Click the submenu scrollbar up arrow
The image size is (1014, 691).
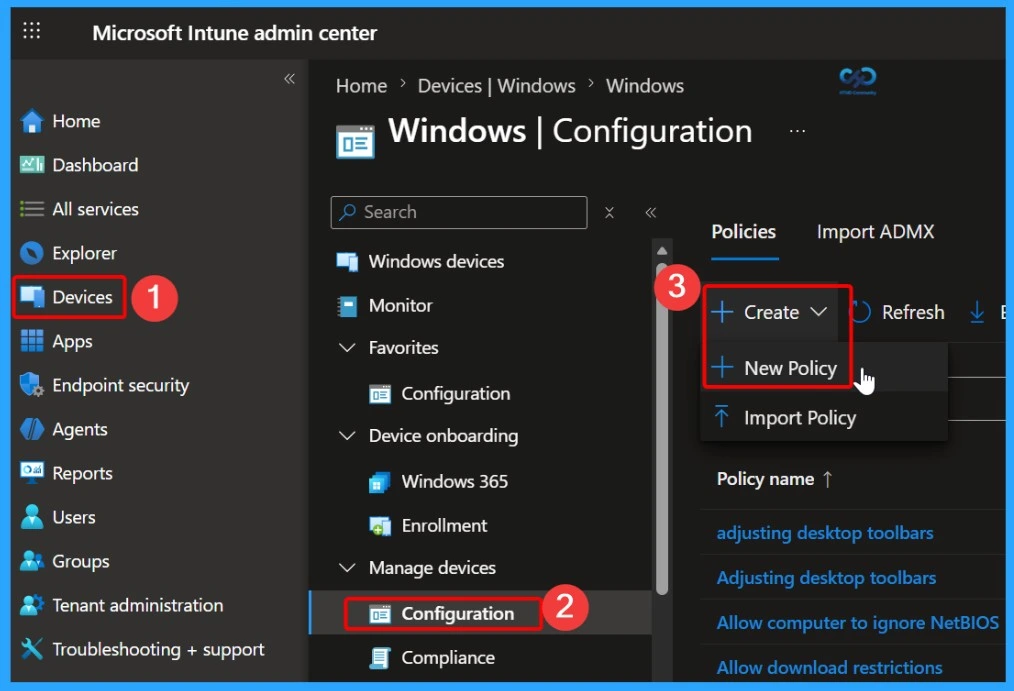coord(662,251)
